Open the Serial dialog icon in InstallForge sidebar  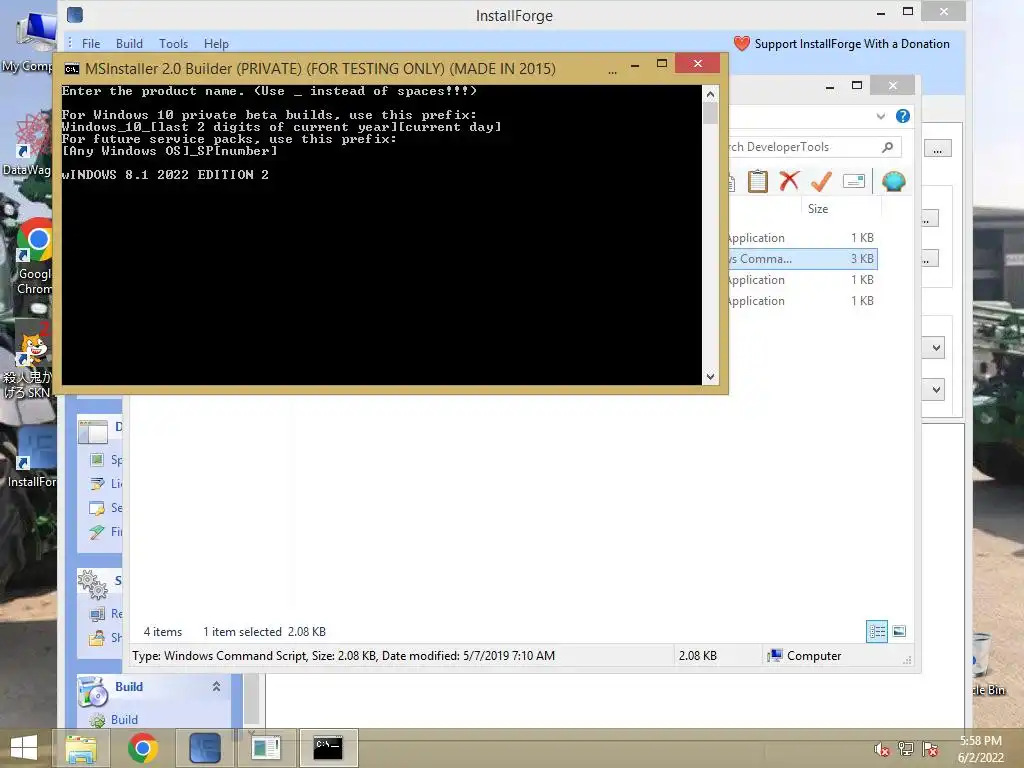tap(97, 507)
